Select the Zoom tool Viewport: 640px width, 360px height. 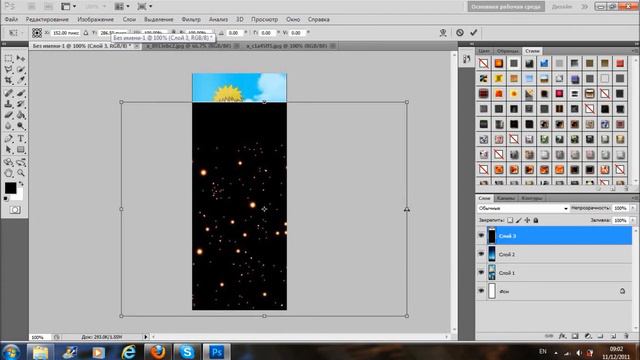coord(21,173)
